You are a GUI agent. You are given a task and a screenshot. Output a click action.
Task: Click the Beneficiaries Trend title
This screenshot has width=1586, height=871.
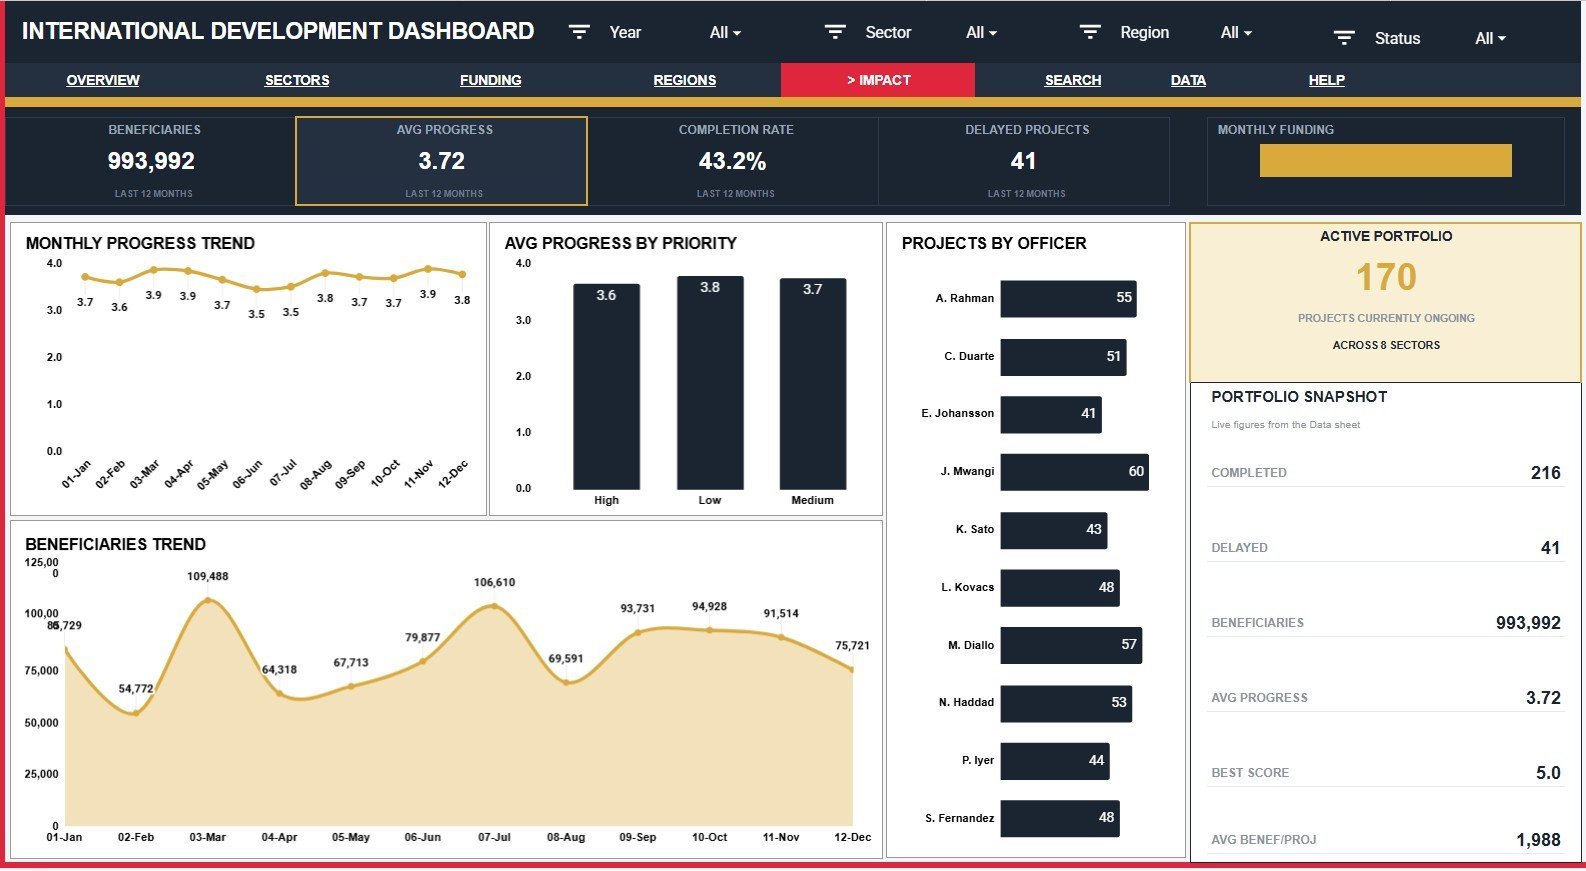tap(115, 544)
